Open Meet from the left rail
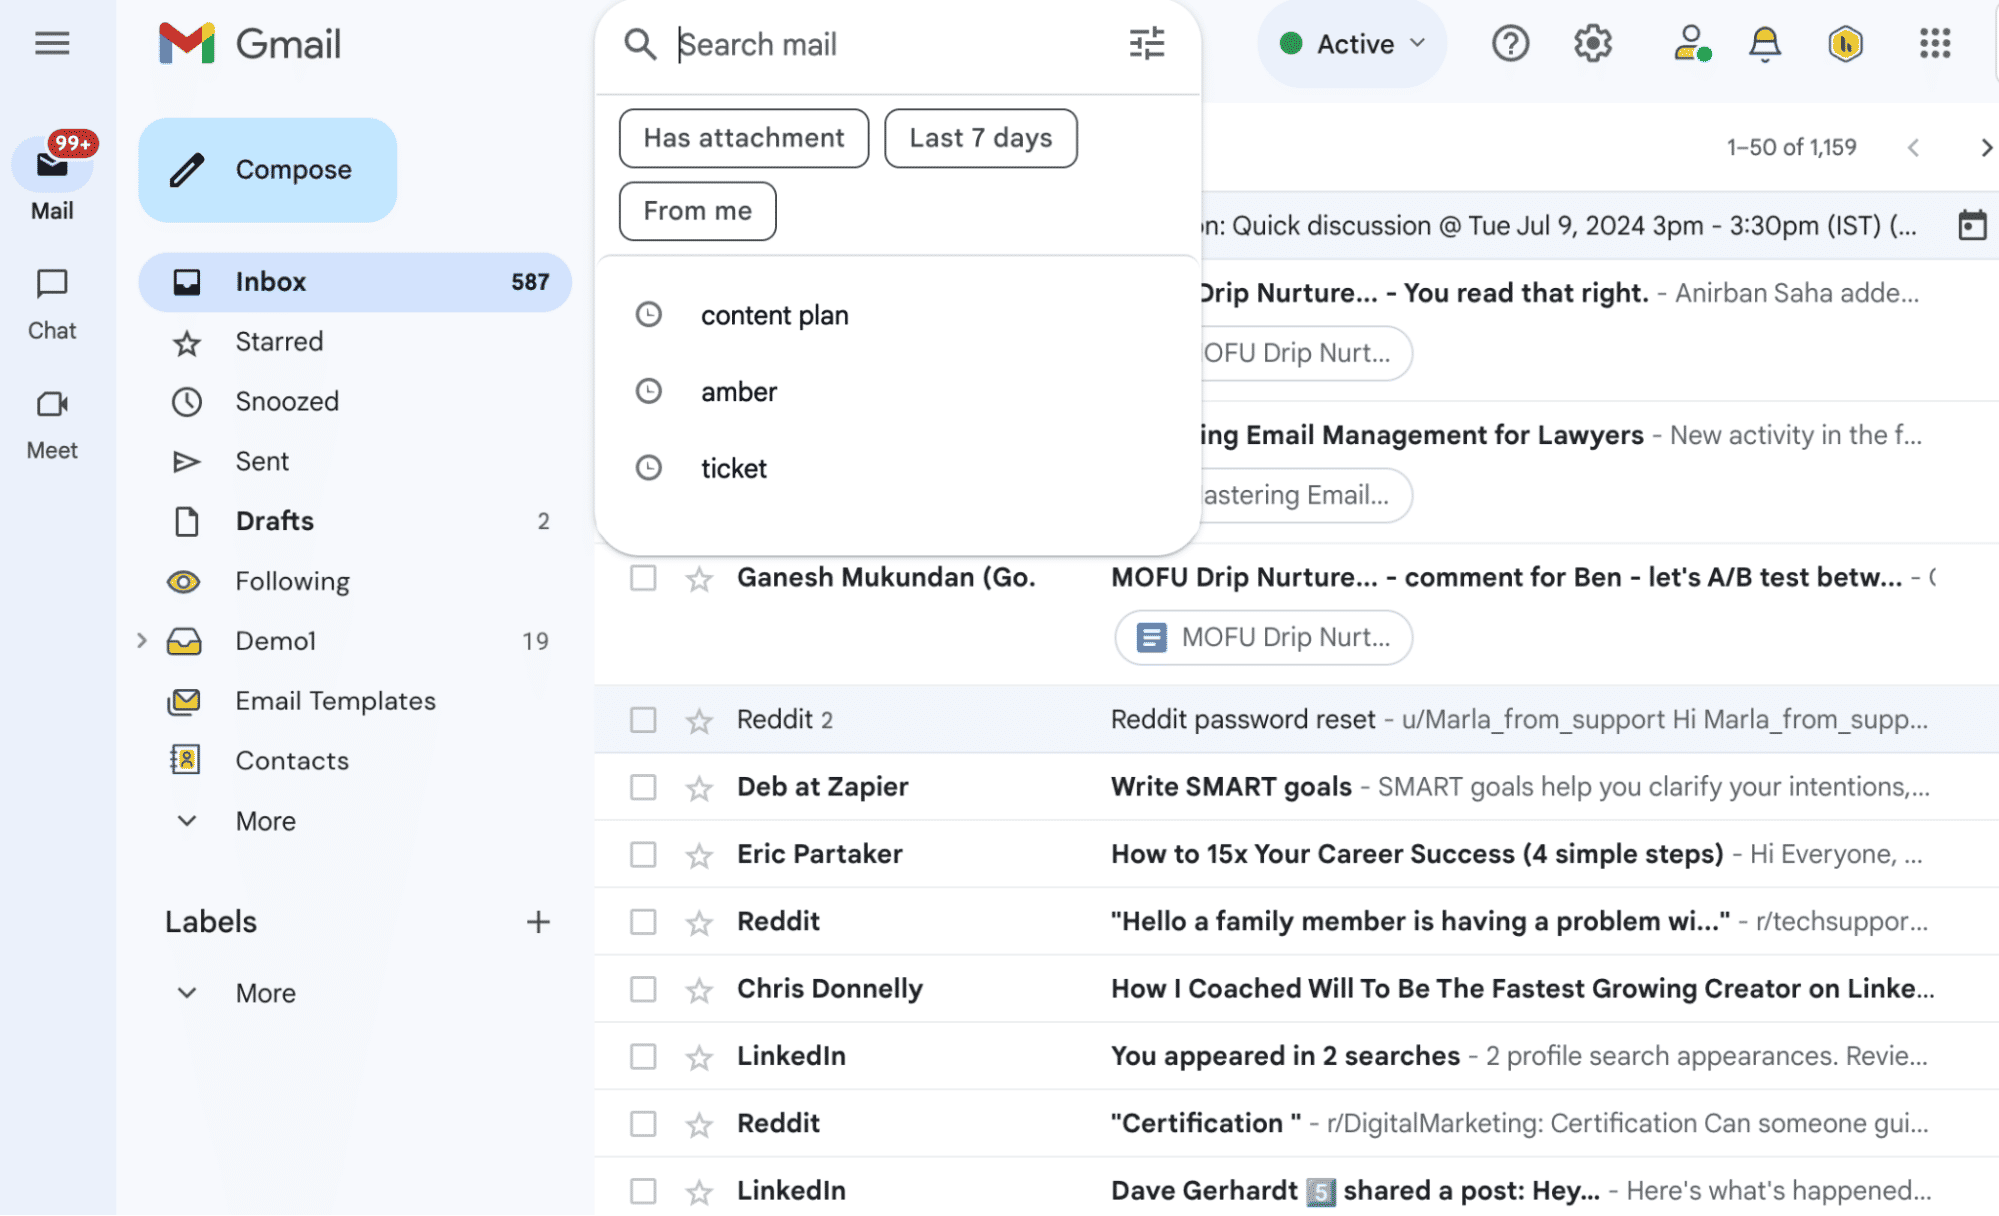This screenshot has width=1999, height=1216. [x=51, y=405]
